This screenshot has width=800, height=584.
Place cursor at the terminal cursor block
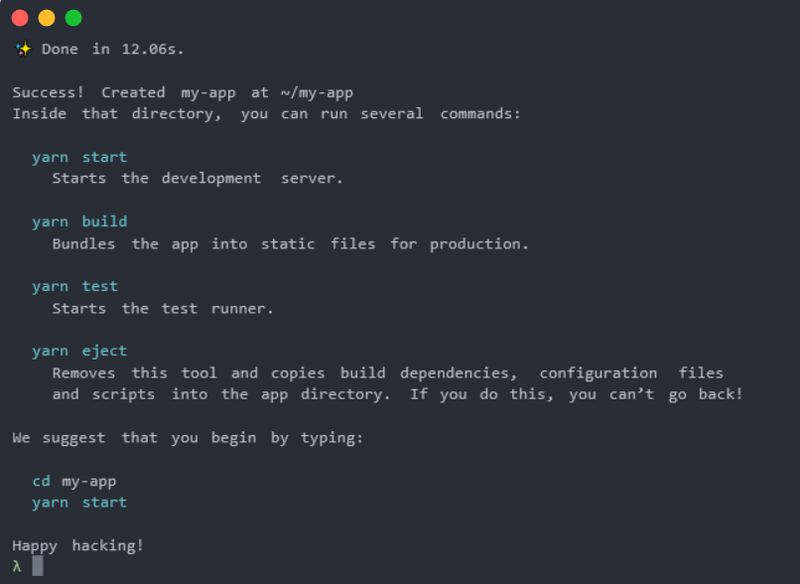[x=38, y=566]
